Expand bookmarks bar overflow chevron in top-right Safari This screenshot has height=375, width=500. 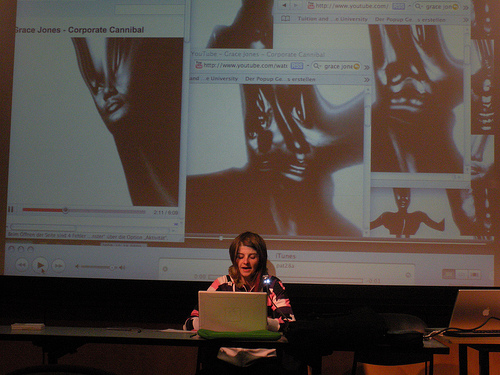[466, 20]
